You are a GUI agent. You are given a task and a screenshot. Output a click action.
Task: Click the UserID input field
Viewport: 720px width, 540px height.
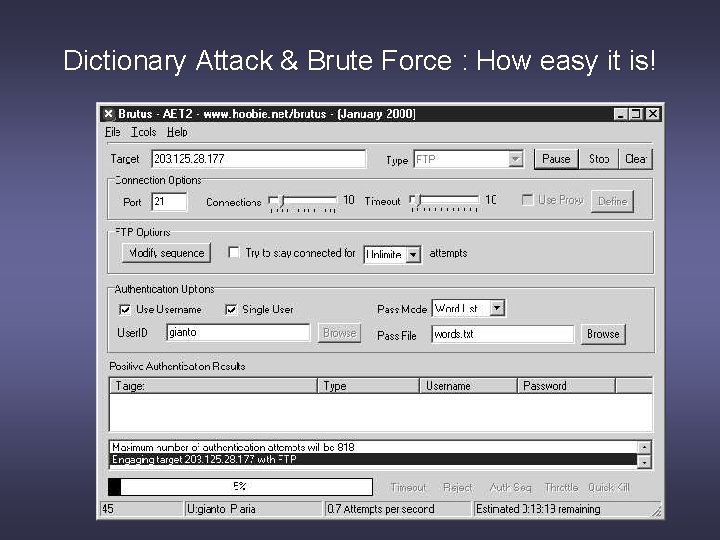[x=238, y=332]
